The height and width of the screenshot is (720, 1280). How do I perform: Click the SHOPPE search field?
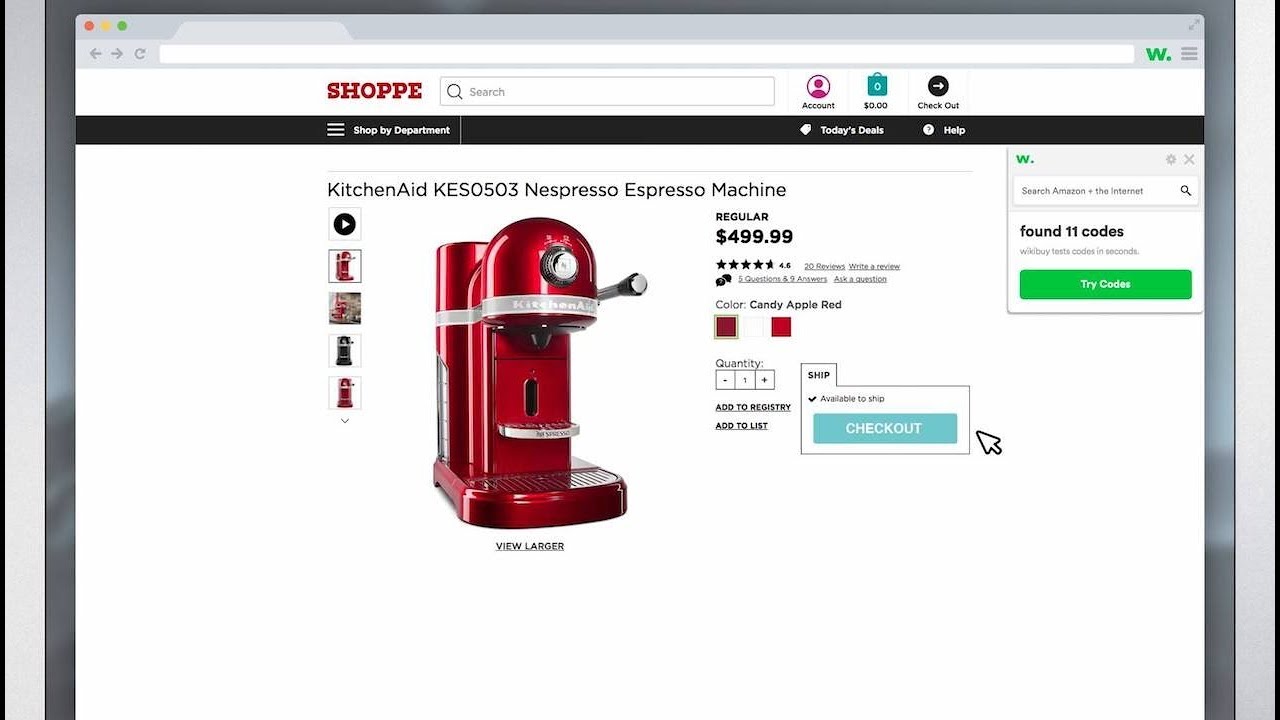pos(607,92)
